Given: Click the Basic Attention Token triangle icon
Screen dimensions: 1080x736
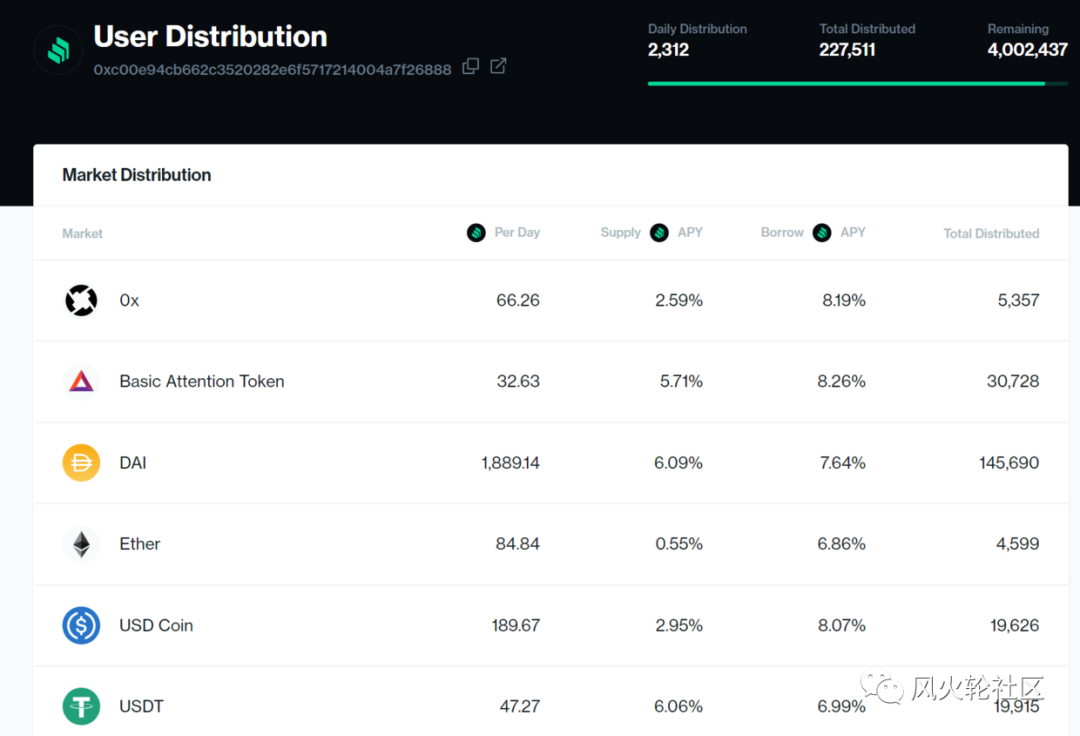Looking at the screenshot, I should pos(81,381).
